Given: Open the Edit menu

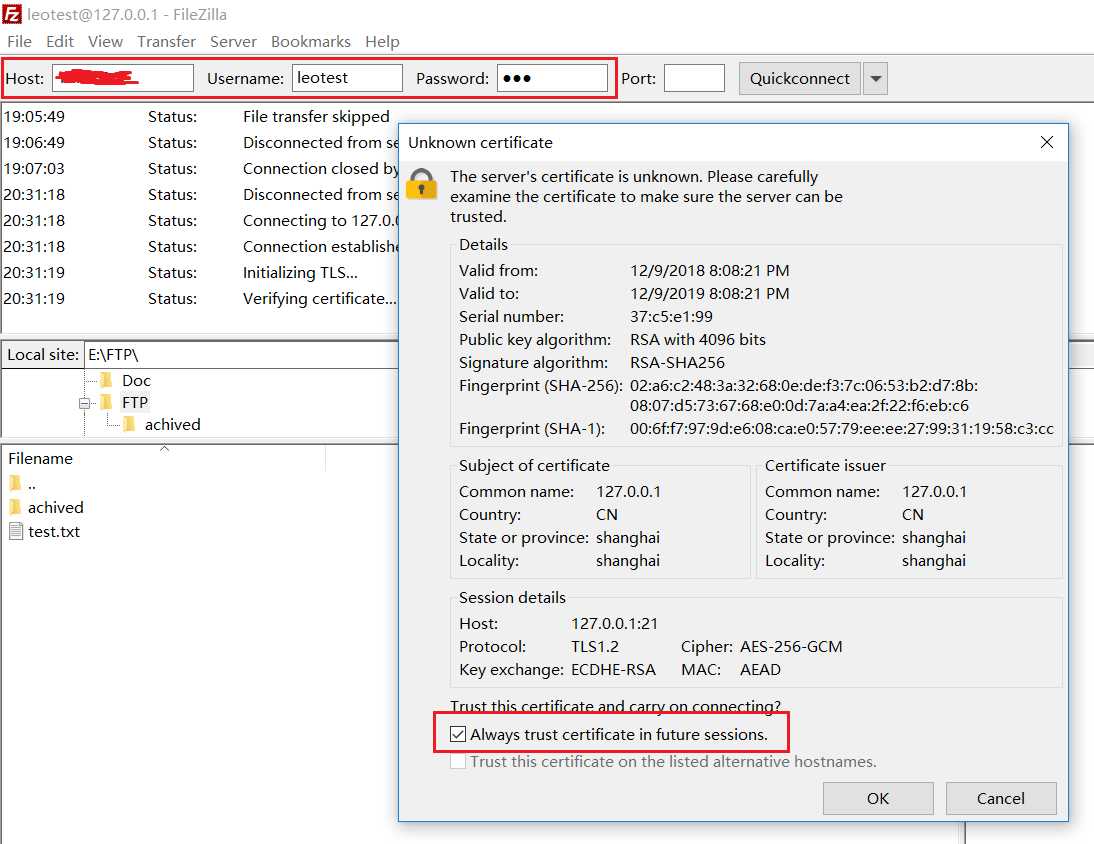Looking at the screenshot, I should [x=60, y=42].
